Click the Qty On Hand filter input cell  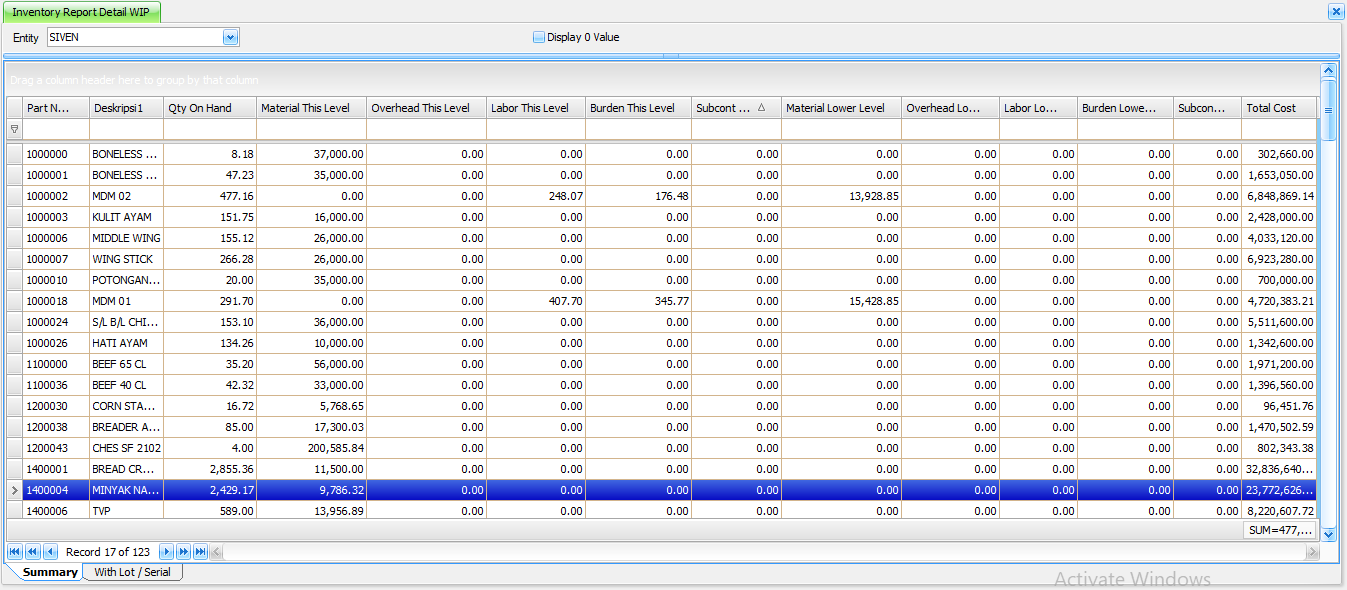coord(210,129)
